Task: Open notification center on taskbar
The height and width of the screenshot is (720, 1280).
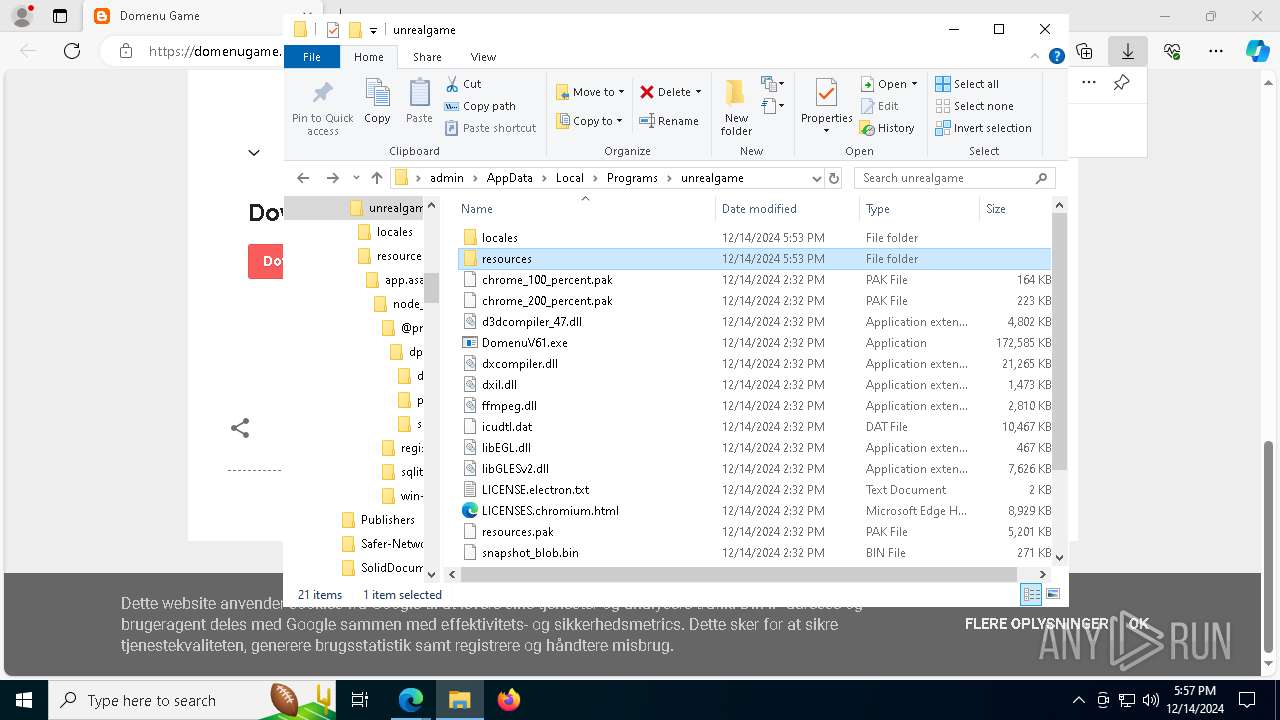Action: click(1247, 700)
